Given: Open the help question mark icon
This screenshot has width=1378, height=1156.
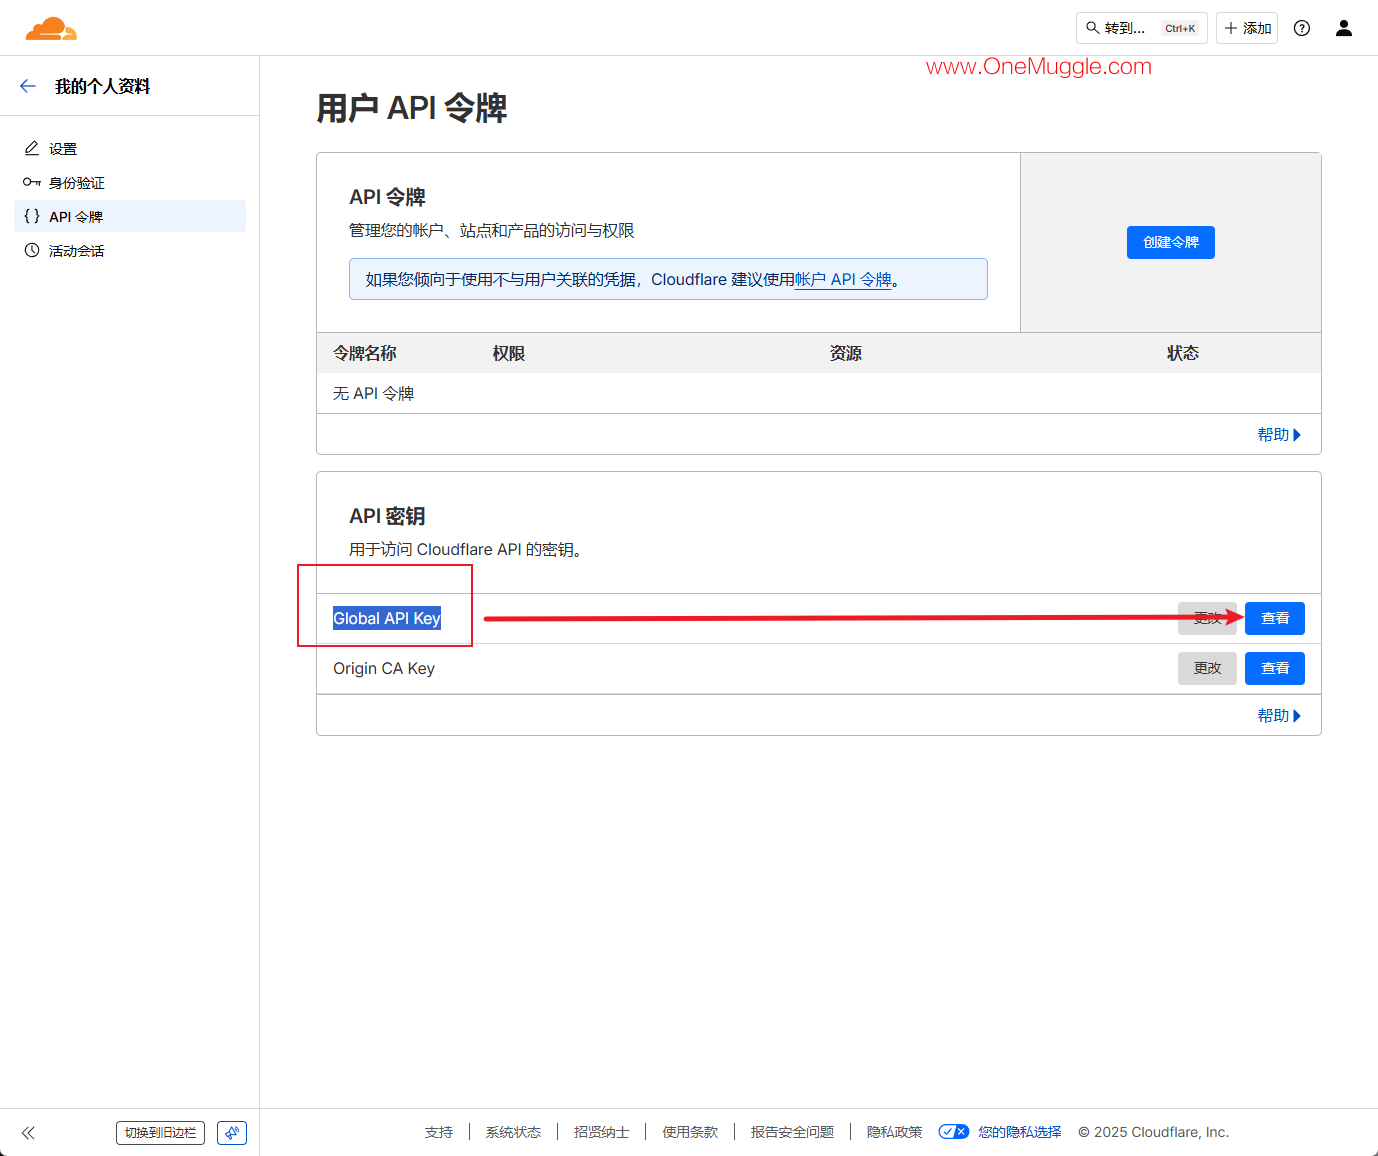Looking at the screenshot, I should coord(1302,28).
